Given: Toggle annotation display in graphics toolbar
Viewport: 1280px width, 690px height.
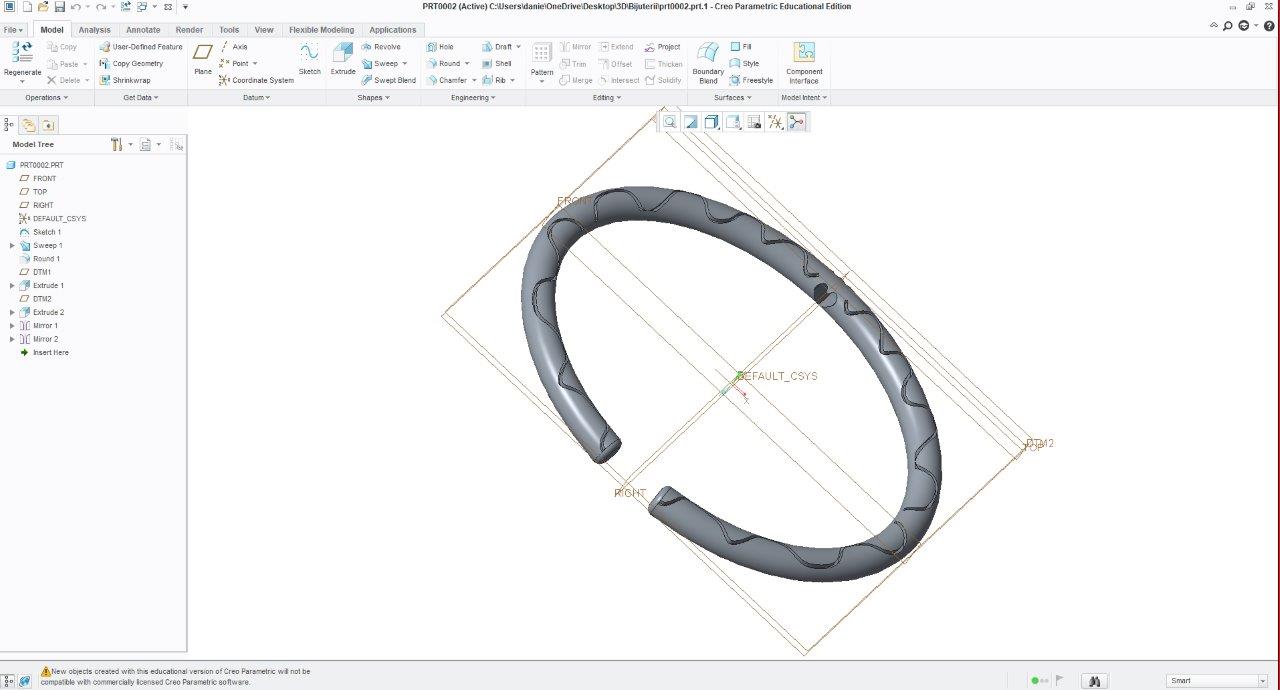Looking at the screenshot, I should (x=754, y=122).
